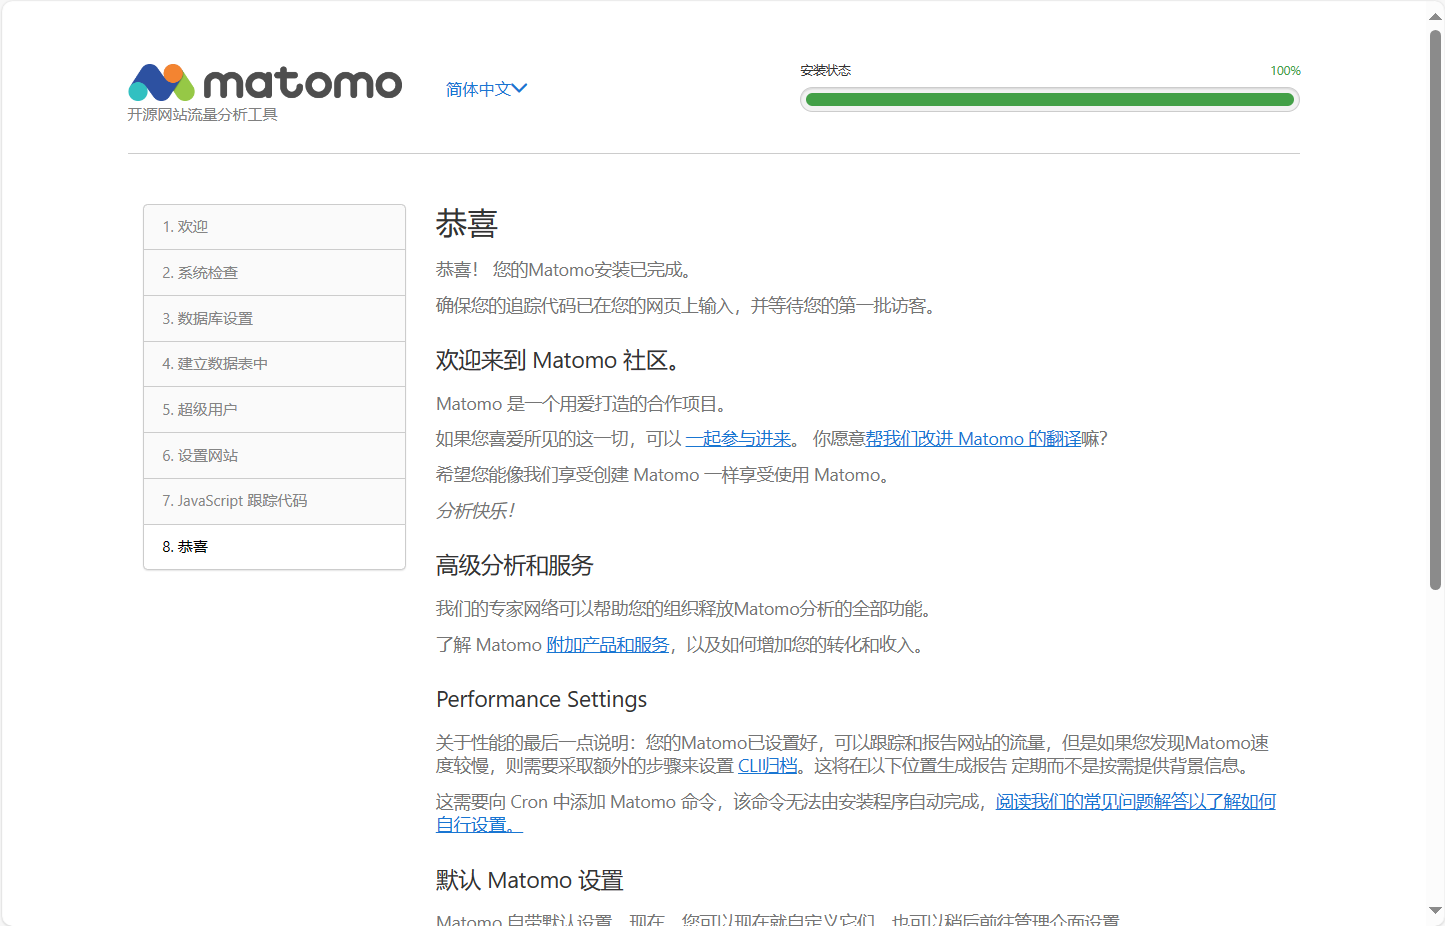This screenshot has width=1445, height=926.
Task: Click the 高级分析和服务 heading
Action: click(x=515, y=566)
